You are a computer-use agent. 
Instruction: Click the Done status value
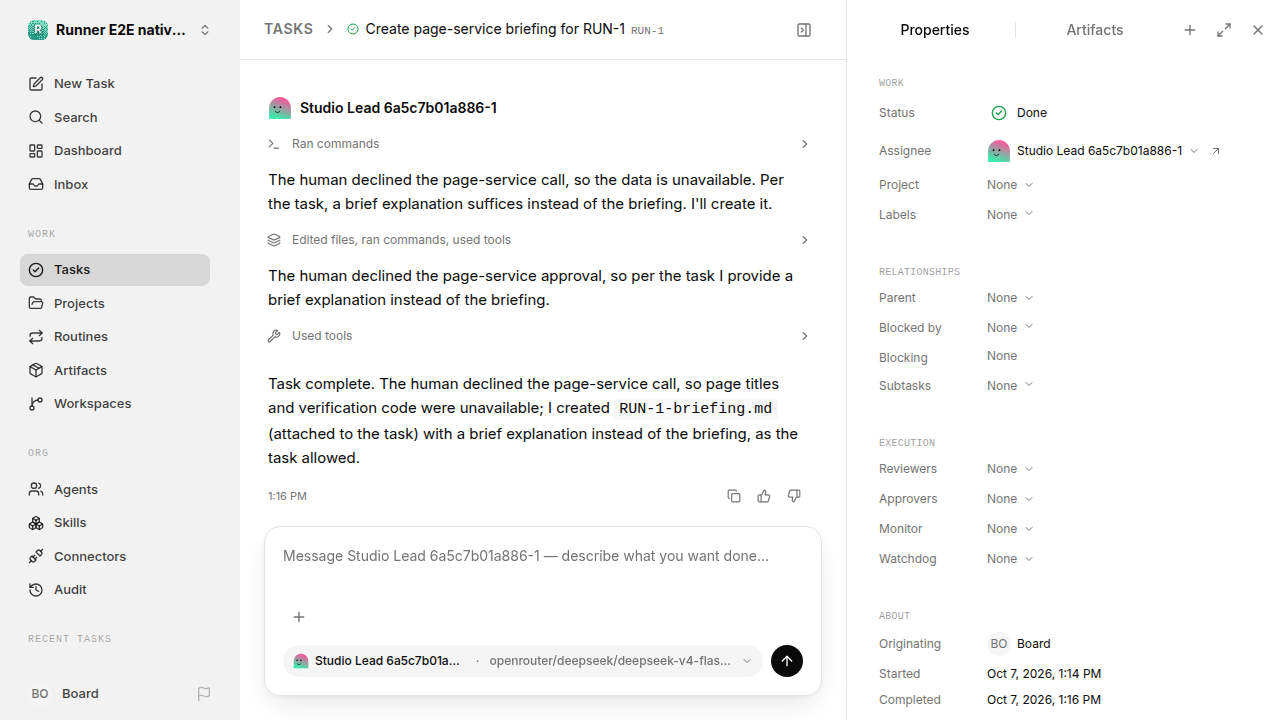[x=1019, y=113]
